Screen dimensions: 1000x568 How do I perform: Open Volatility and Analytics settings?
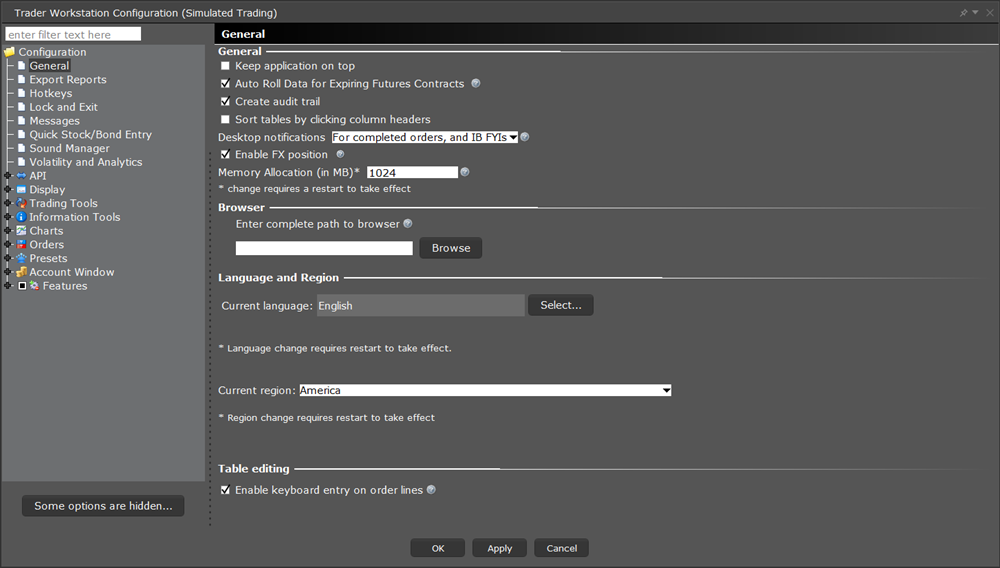(85, 162)
